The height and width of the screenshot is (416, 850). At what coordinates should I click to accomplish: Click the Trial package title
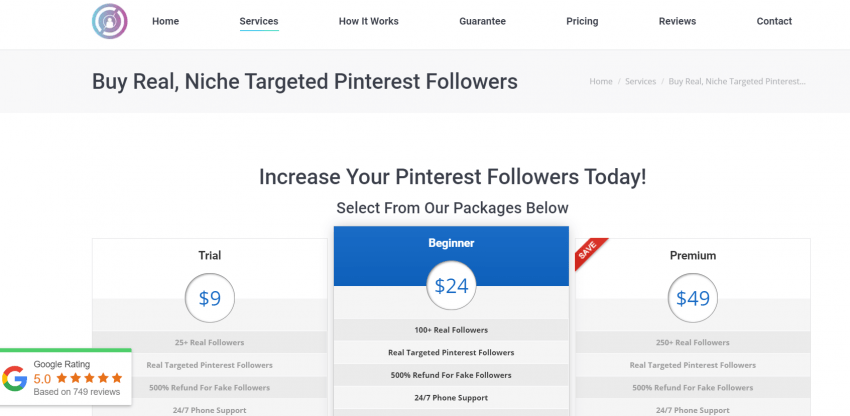tap(210, 255)
